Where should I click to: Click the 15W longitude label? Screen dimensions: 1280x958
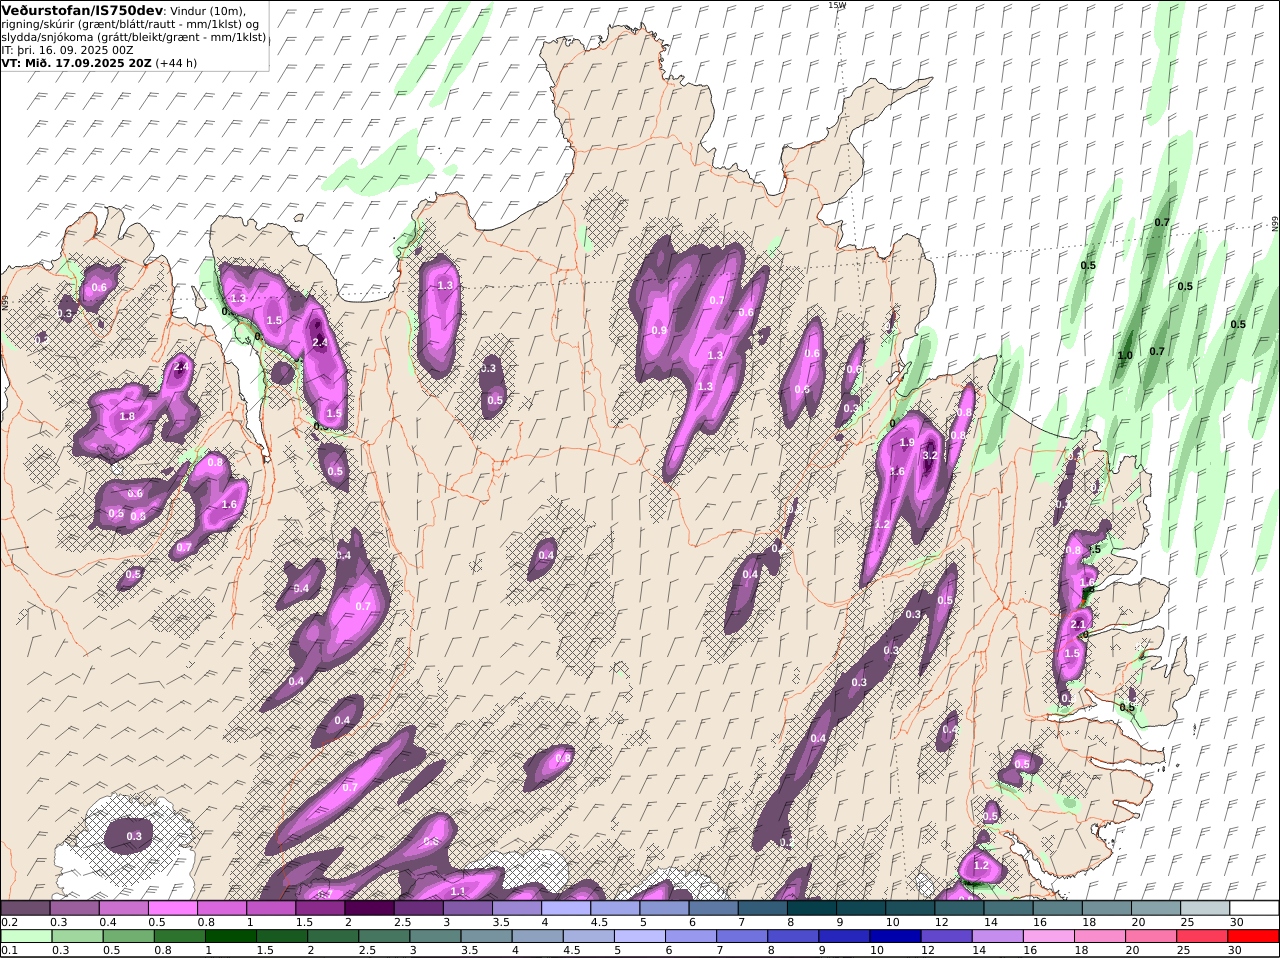click(836, 5)
